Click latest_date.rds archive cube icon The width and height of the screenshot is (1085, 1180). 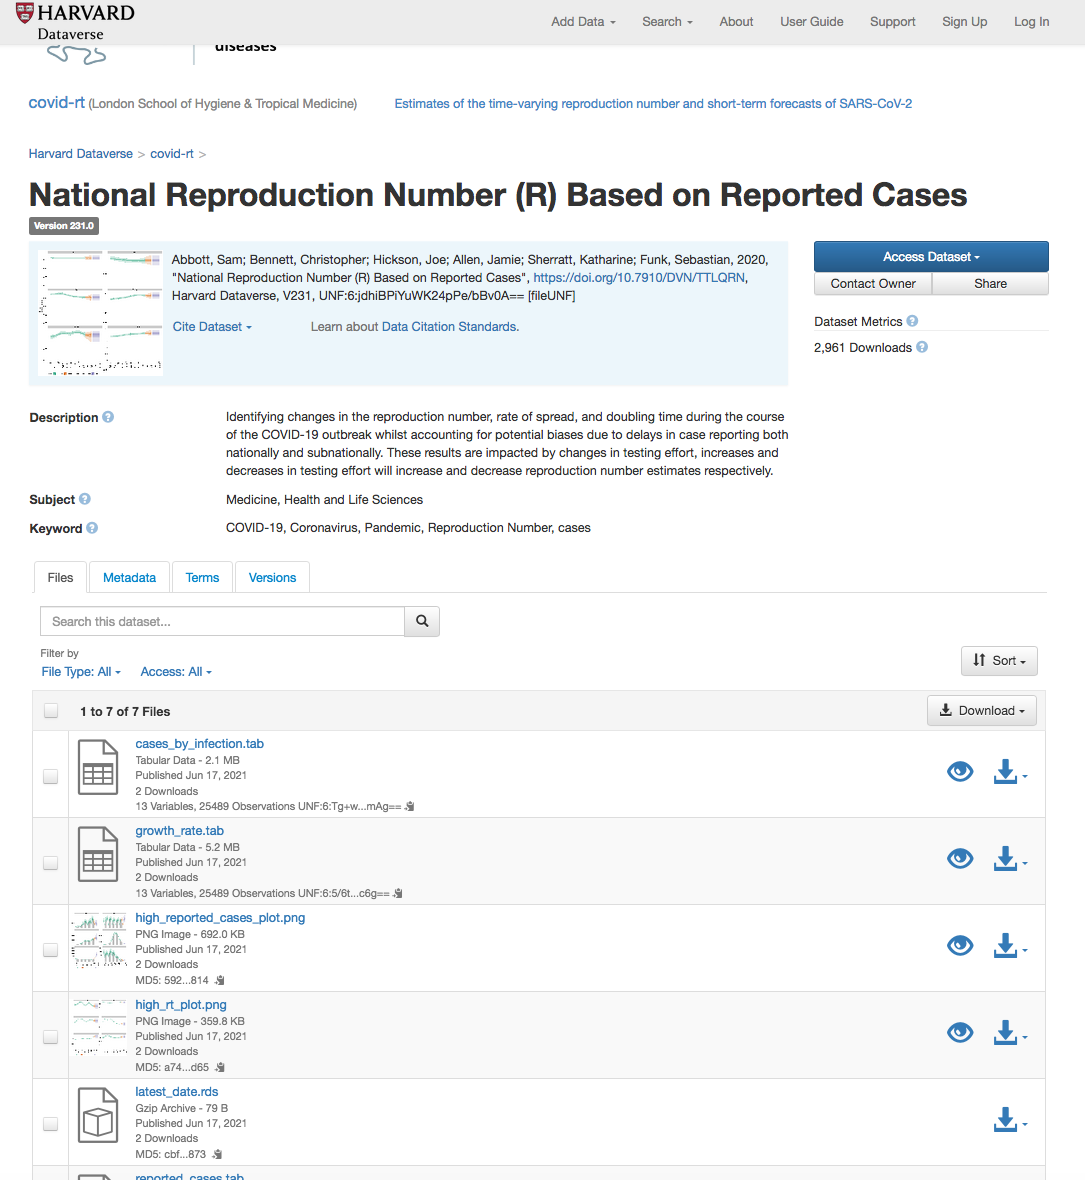pyautogui.click(x=98, y=1115)
